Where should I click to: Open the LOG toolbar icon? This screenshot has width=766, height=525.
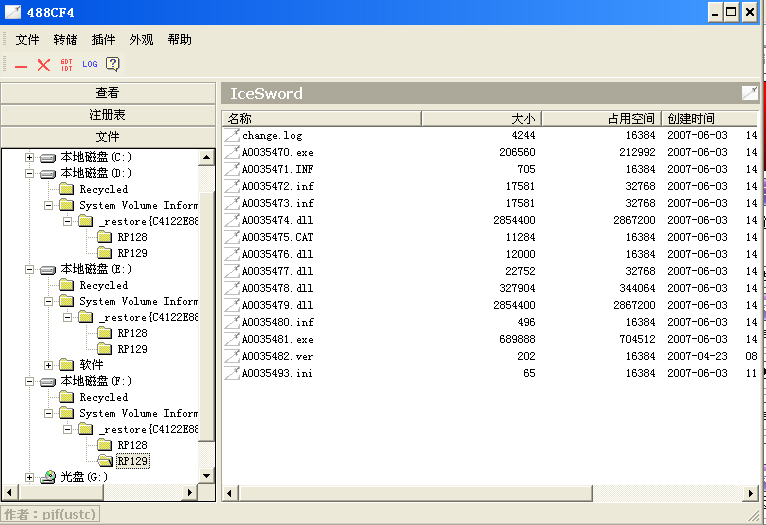coord(90,65)
